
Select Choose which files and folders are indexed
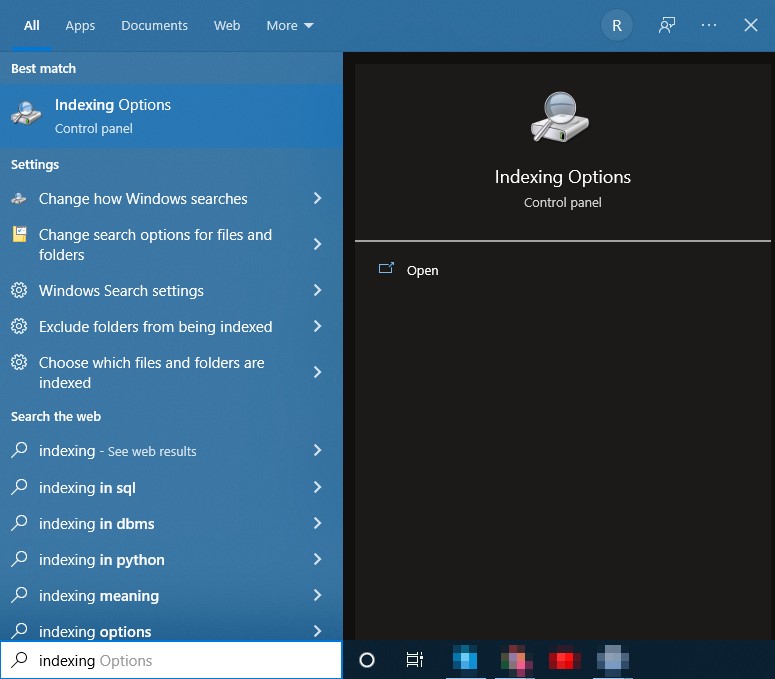coord(150,372)
